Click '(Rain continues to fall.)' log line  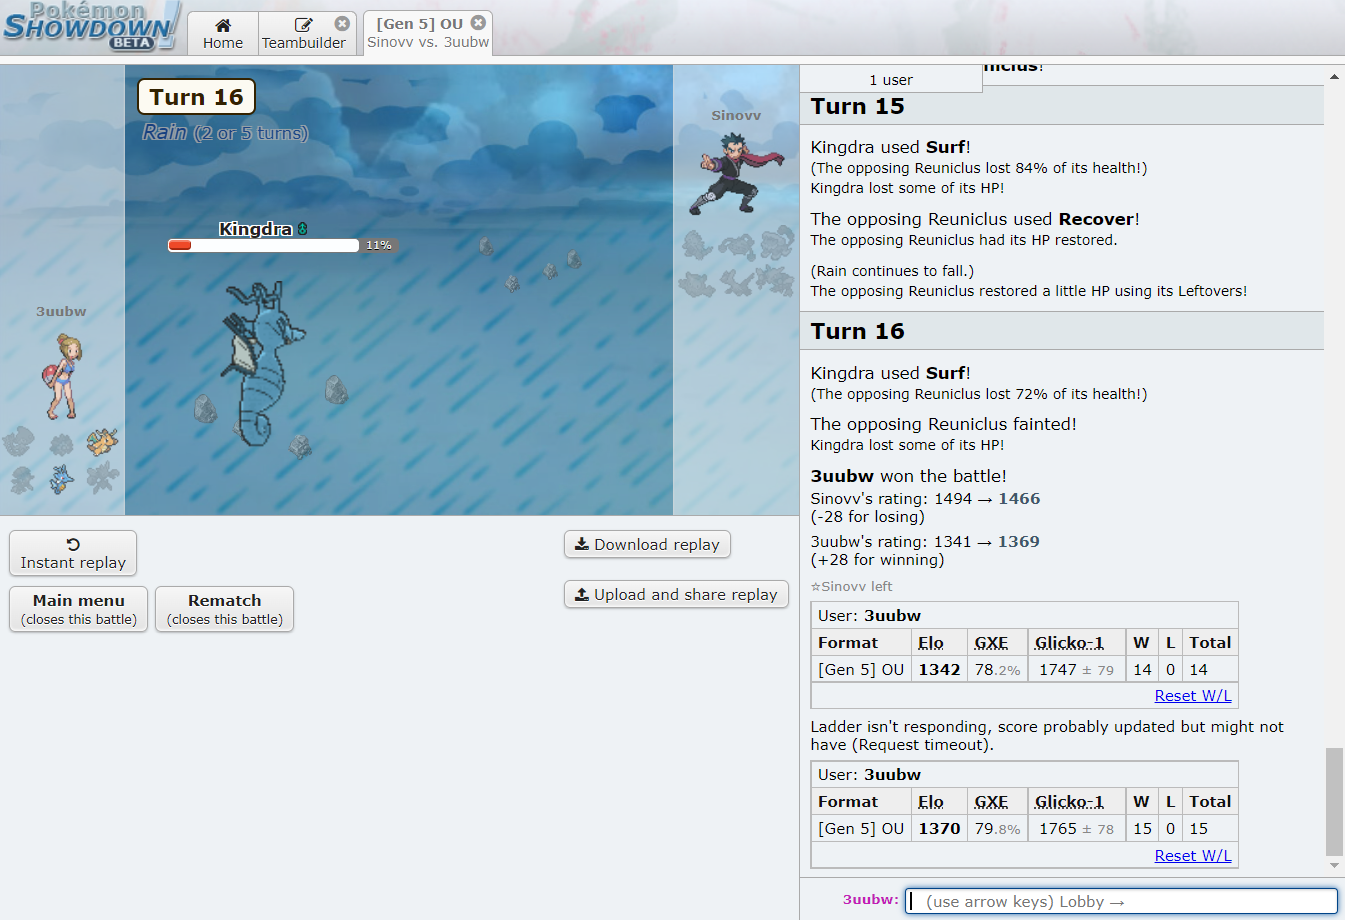[892, 271]
